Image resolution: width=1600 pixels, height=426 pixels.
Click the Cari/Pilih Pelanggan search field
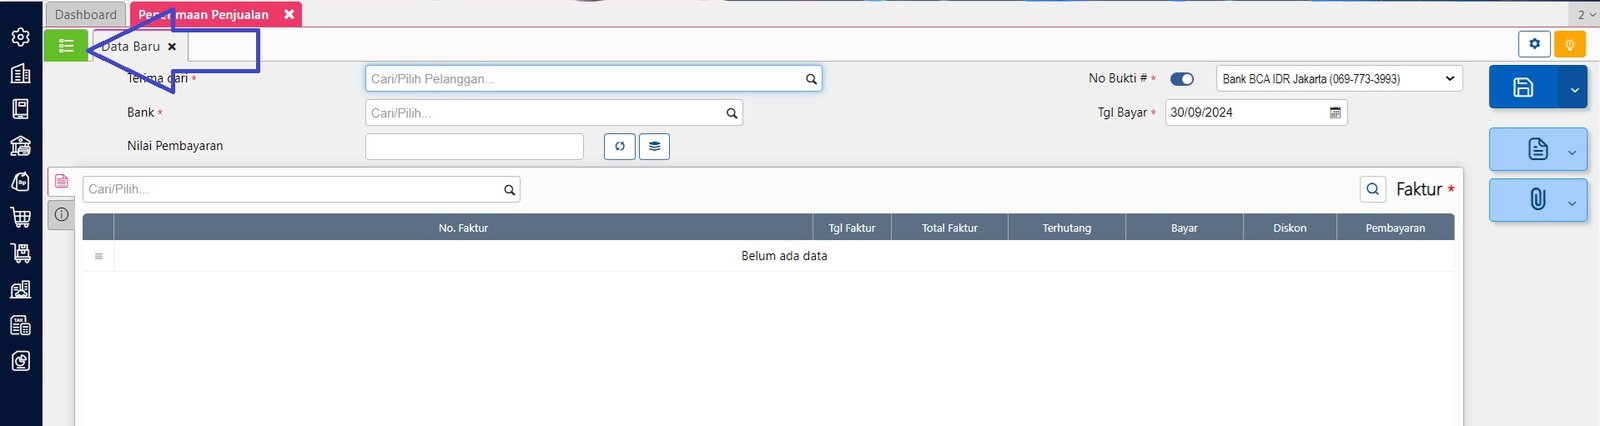(586, 79)
